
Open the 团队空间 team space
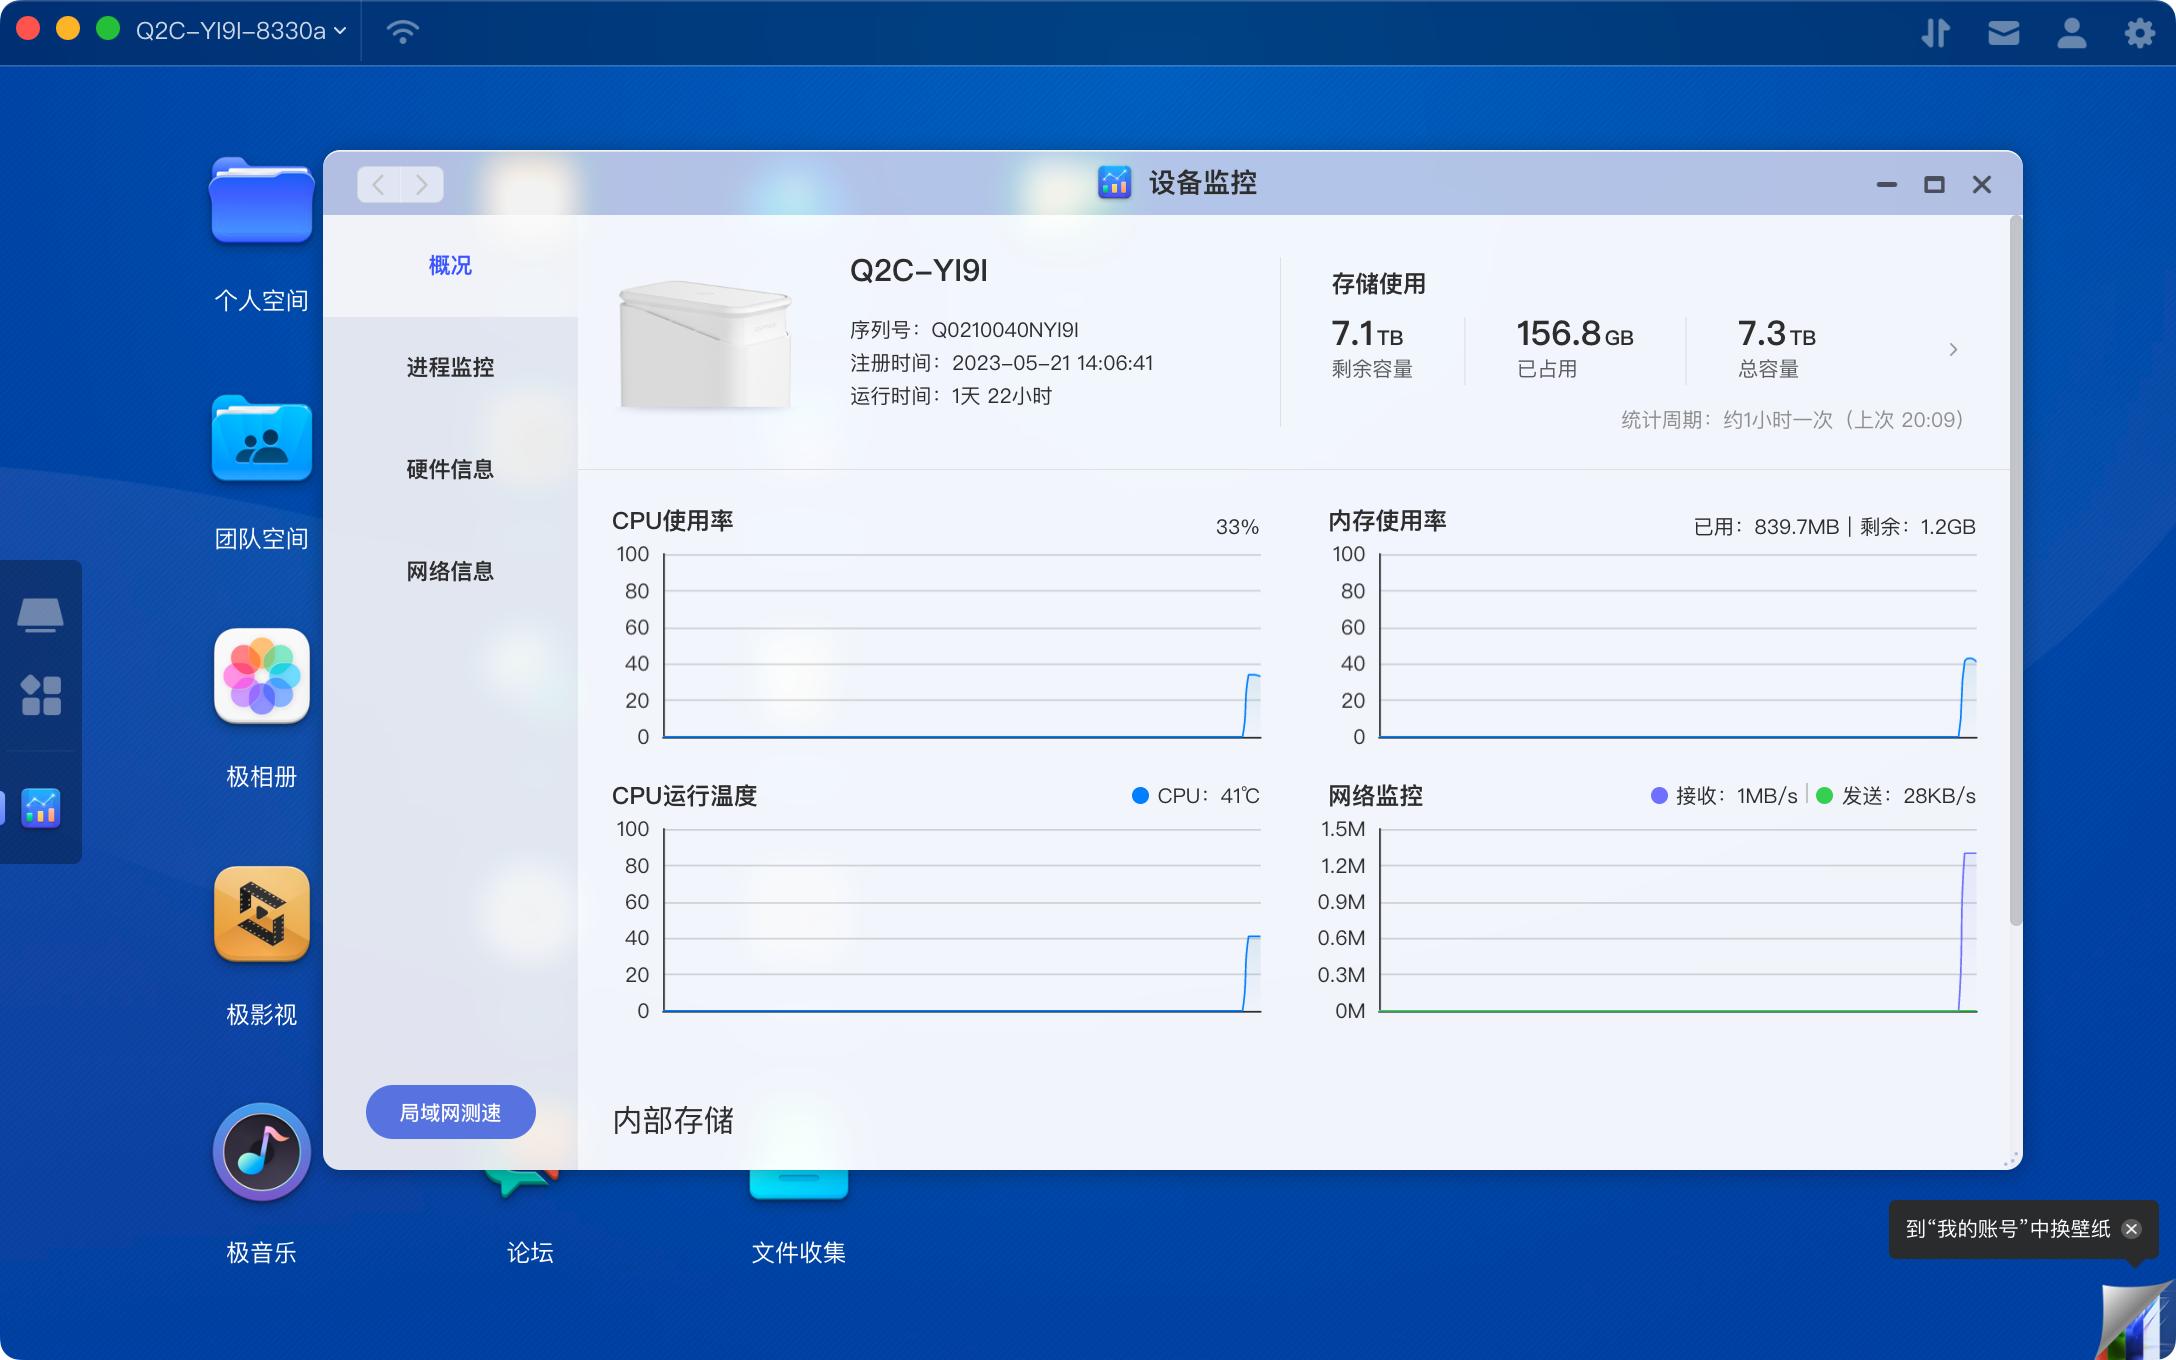pos(260,440)
